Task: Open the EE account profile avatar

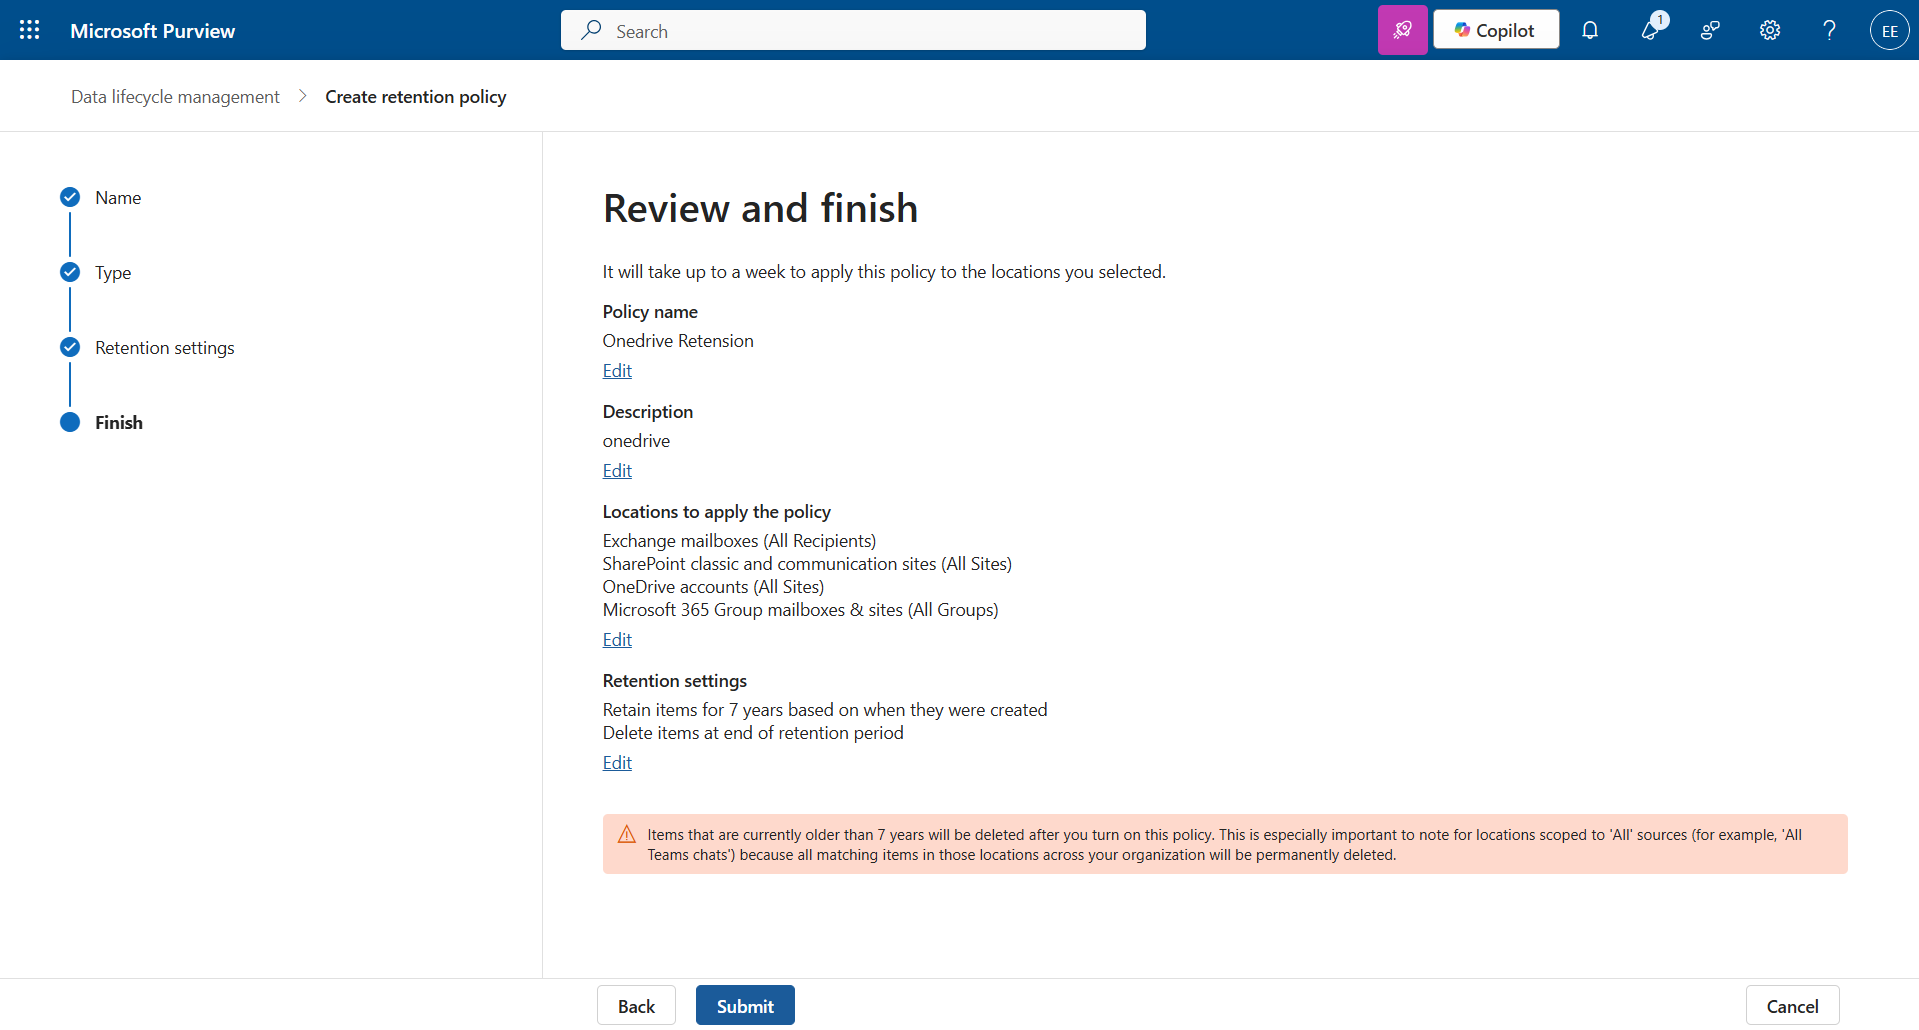Action: coord(1889,30)
